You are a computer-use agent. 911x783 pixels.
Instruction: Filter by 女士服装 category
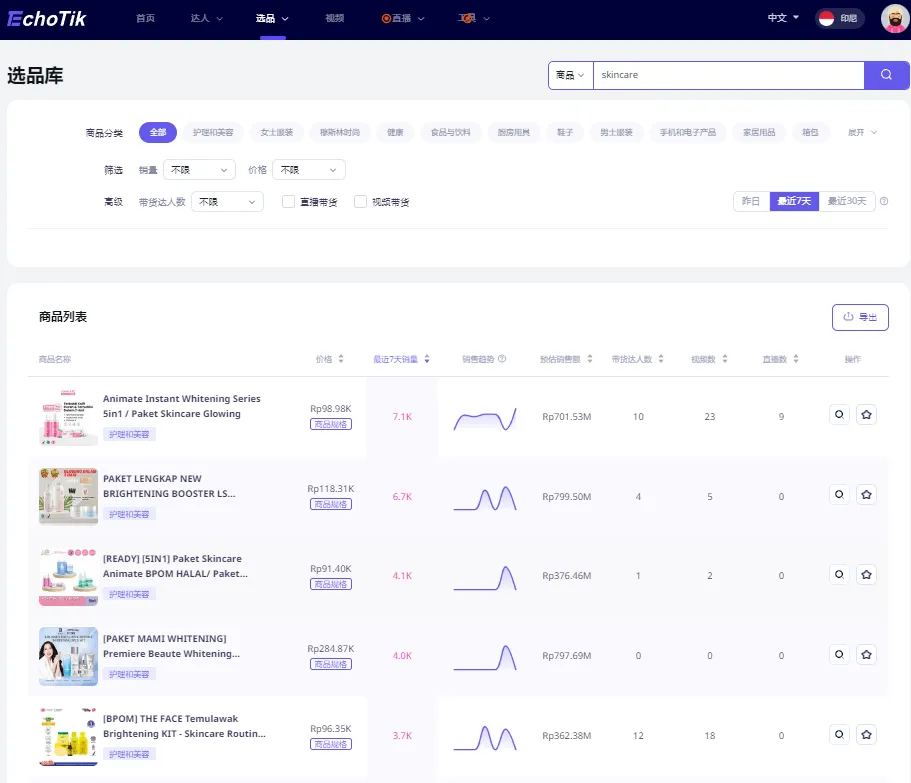click(x=277, y=132)
